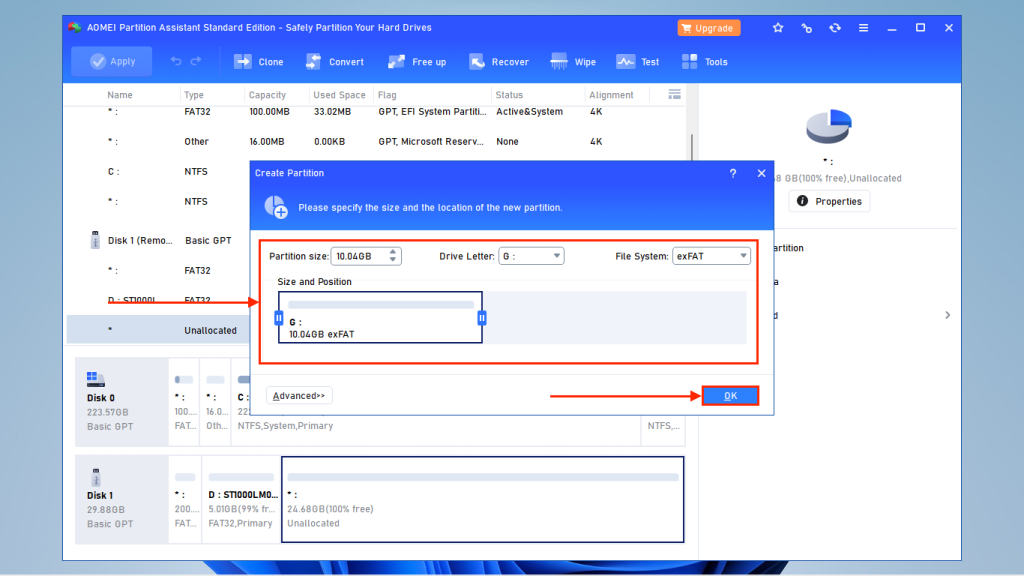Select the Wipe tool
Image resolution: width=1024 pixels, height=576 pixels.
[x=573, y=61]
